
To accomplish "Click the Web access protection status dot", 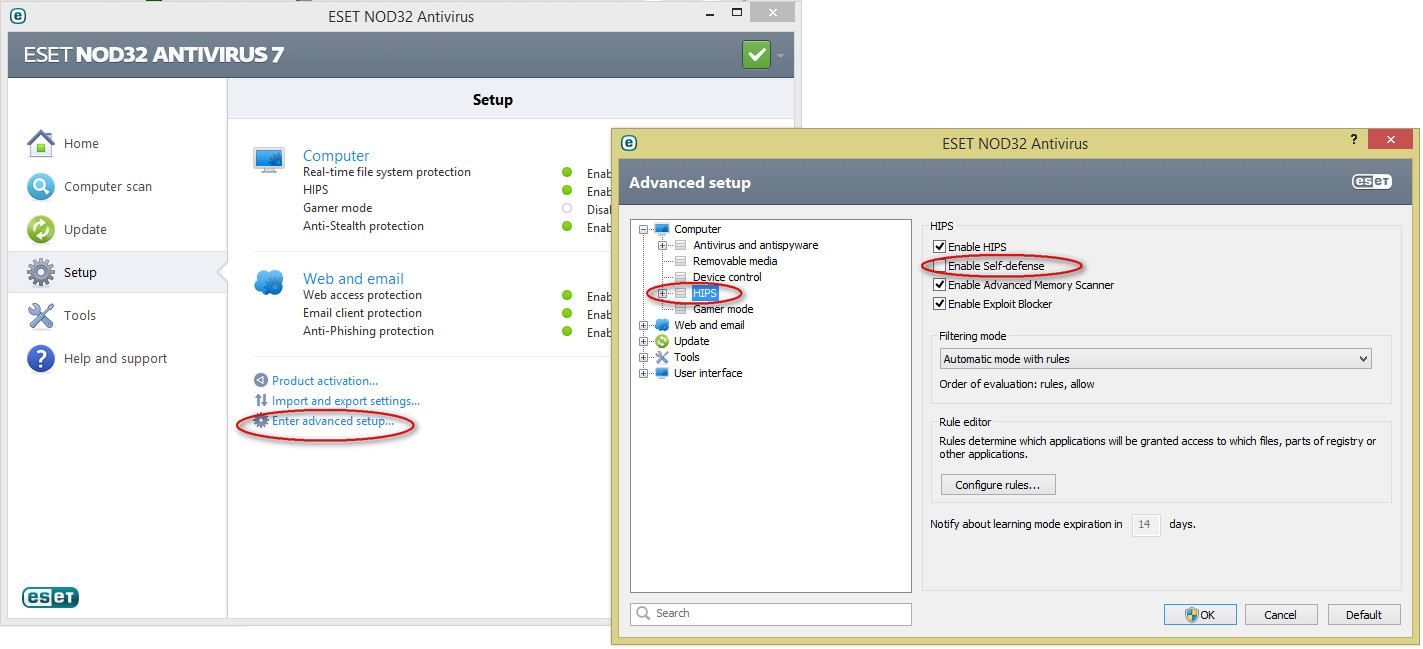I will [x=567, y=295].
